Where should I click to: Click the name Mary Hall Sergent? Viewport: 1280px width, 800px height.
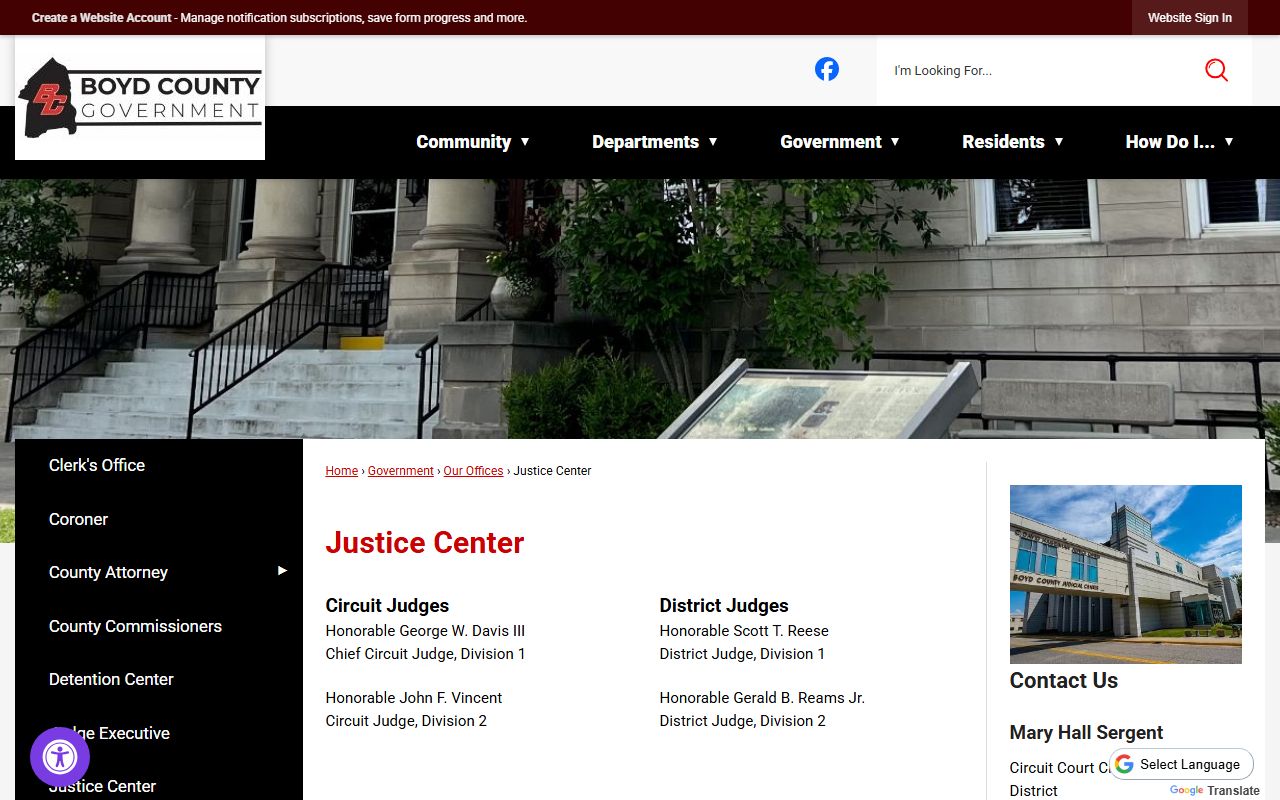pyautogui.click(x=1086, y=733)
